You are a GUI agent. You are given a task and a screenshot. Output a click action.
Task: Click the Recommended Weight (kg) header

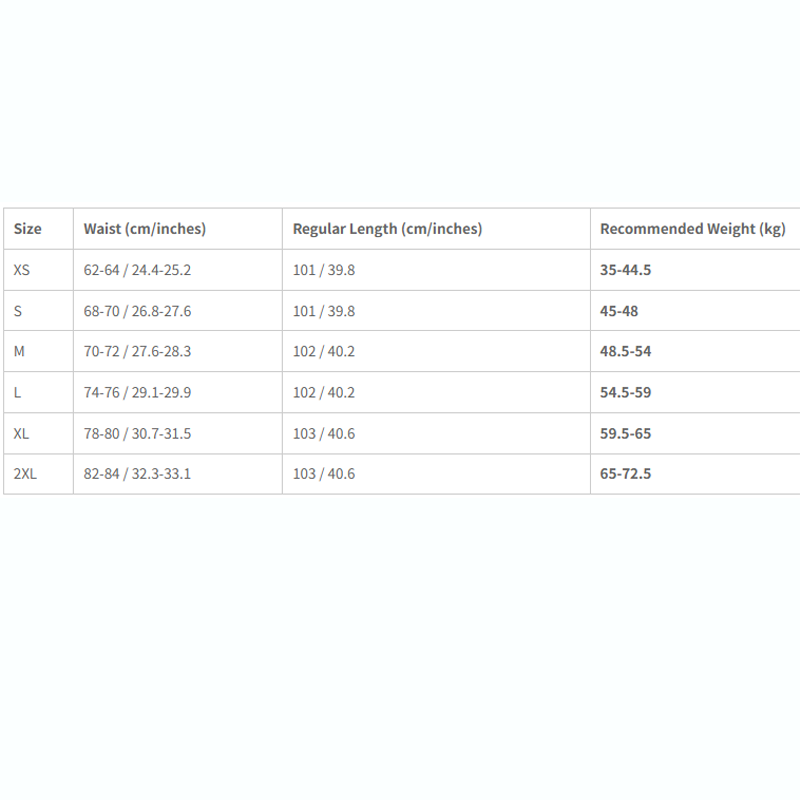pos(693,229)
